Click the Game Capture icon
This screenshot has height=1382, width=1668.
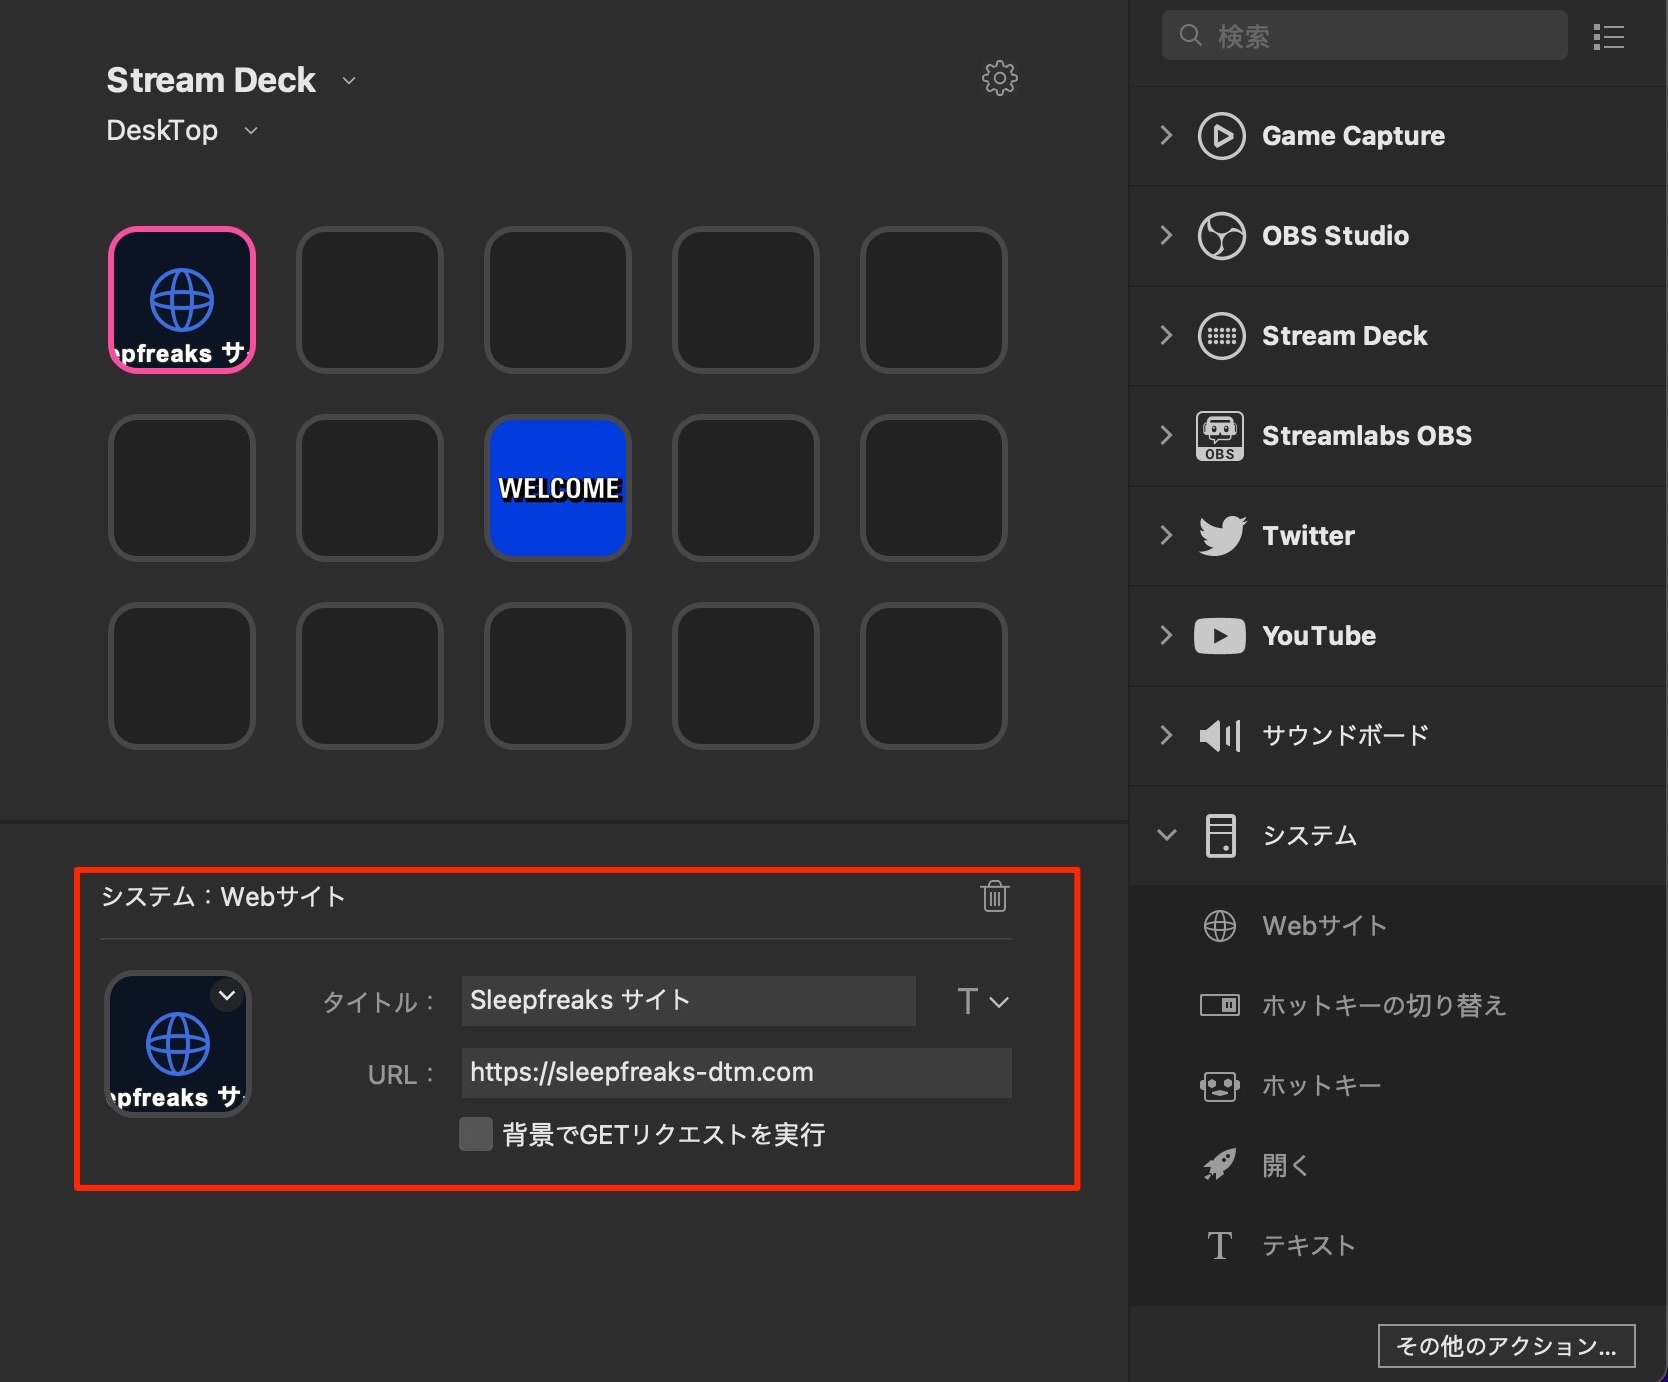click(x=1221, y=136)
